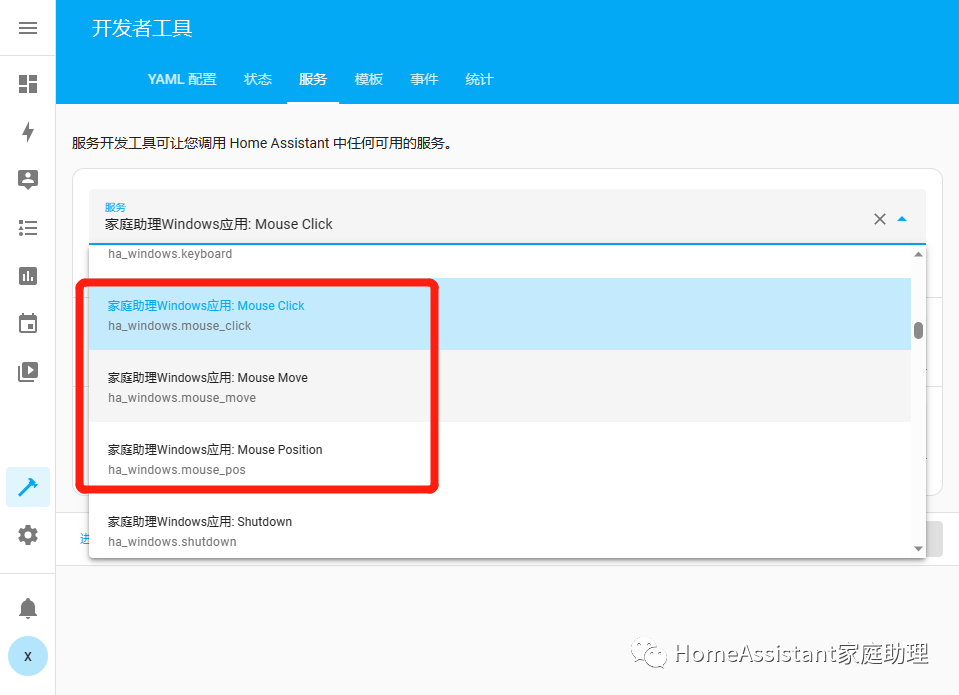This screenshot has height=695, width=959.
Task: Switch to the 统计 tab
Action: click(479, 80)
